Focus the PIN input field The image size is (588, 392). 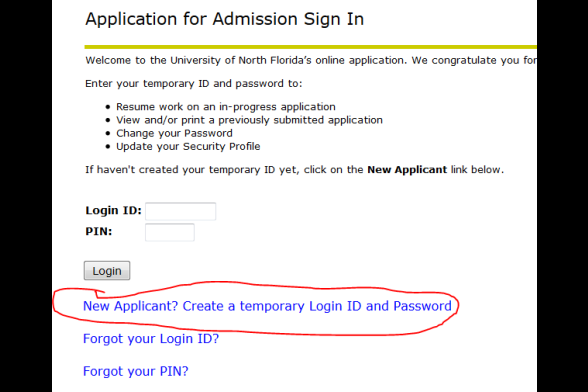[x=170, y=232]
